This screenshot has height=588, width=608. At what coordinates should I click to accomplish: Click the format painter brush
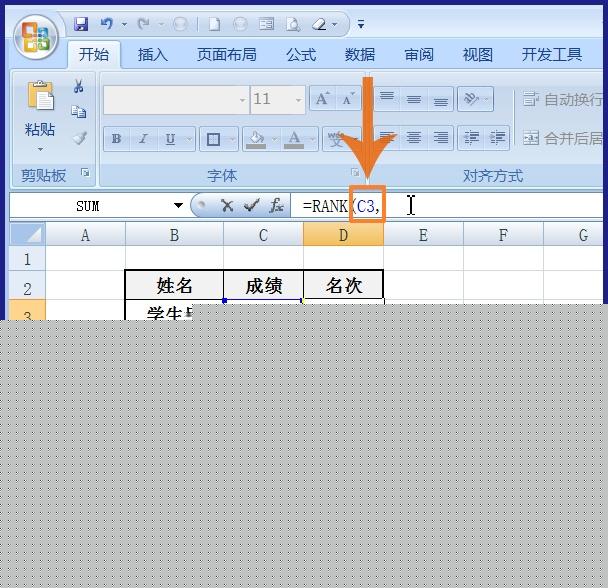coord(79,138)
